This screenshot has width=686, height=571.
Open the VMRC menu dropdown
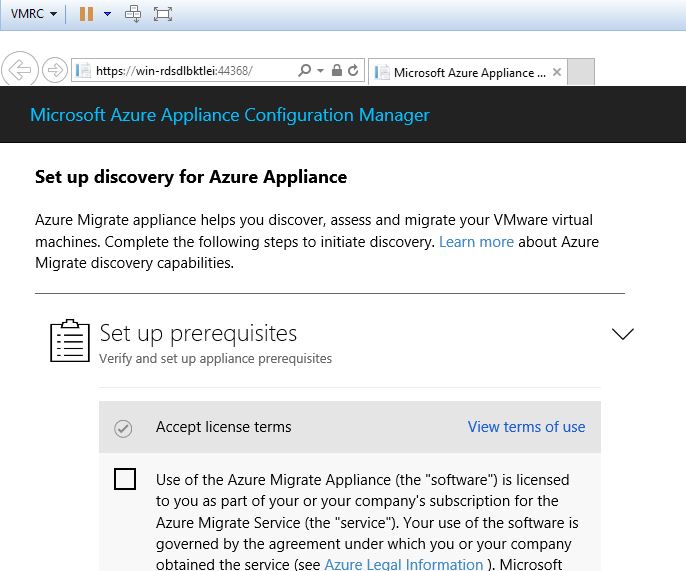(34, 14)
